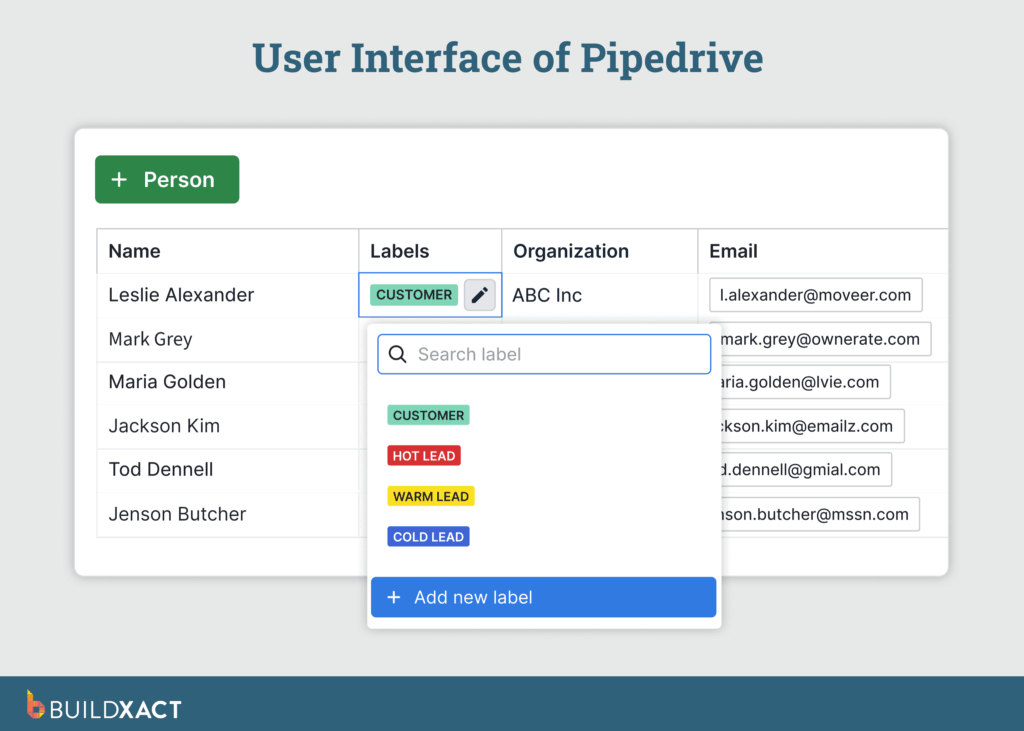Open the label search combo box
This screenshot has width=1024, height=731.
(543, 354)
